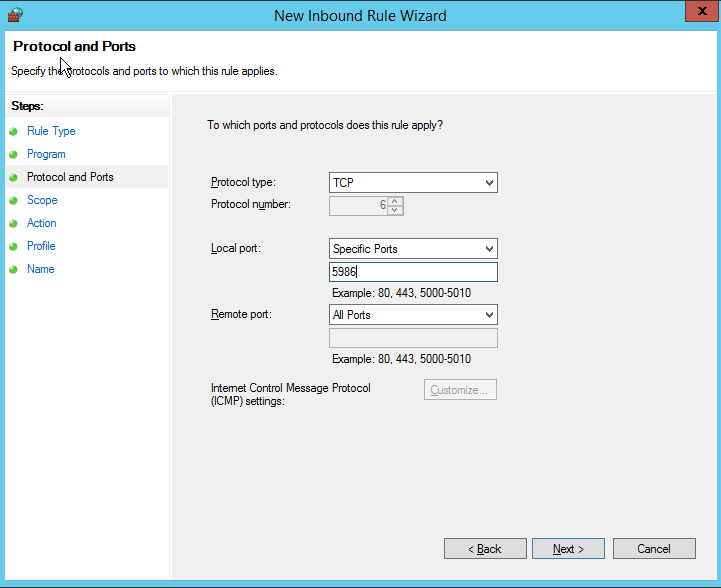Viewport: 721px width, 588px height.
Task: Click the 'Protocol number:' label
Action: point(251,204)
